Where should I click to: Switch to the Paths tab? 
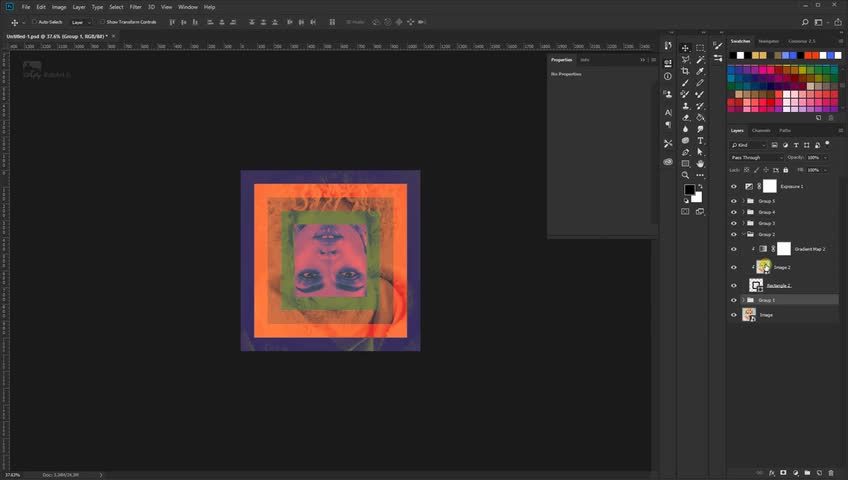(x=785, y=130)
